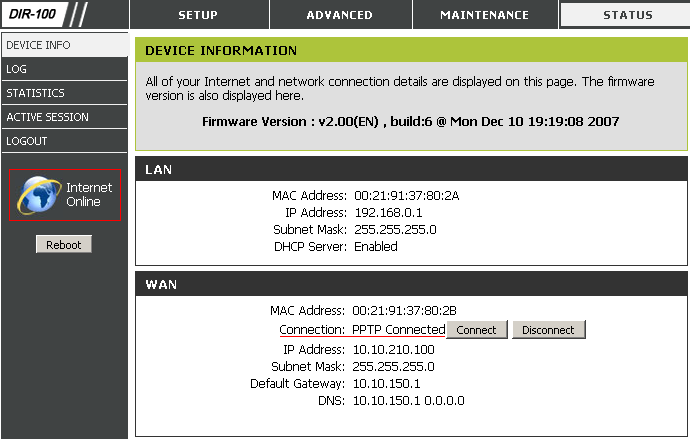
Task: Show ACTIVE SESSION page
Action: 65,117
